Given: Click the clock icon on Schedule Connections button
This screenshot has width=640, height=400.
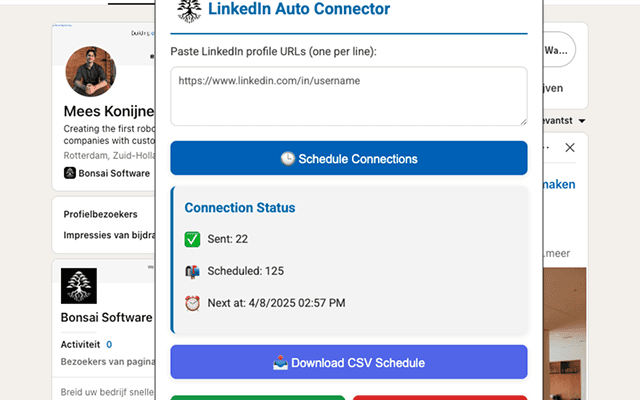Looking at the screenshot, I should click(288, 159).
